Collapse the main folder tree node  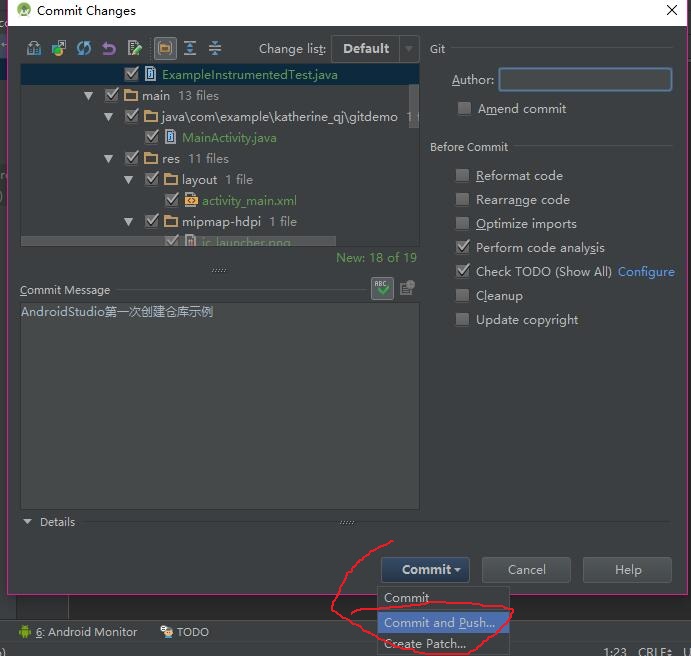coord(89,96)
